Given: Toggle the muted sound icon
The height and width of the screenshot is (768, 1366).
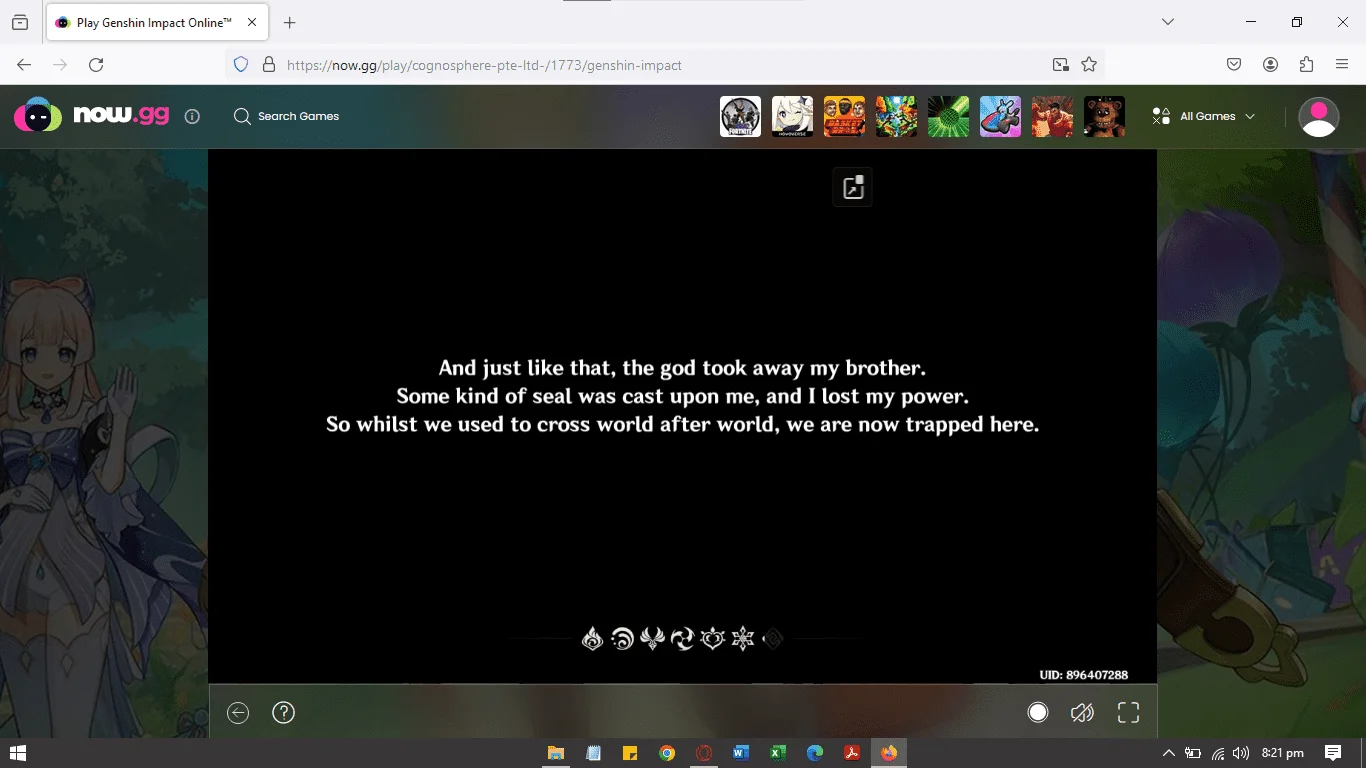Looking at the screenshot, I should click(x=1082, y=712).
